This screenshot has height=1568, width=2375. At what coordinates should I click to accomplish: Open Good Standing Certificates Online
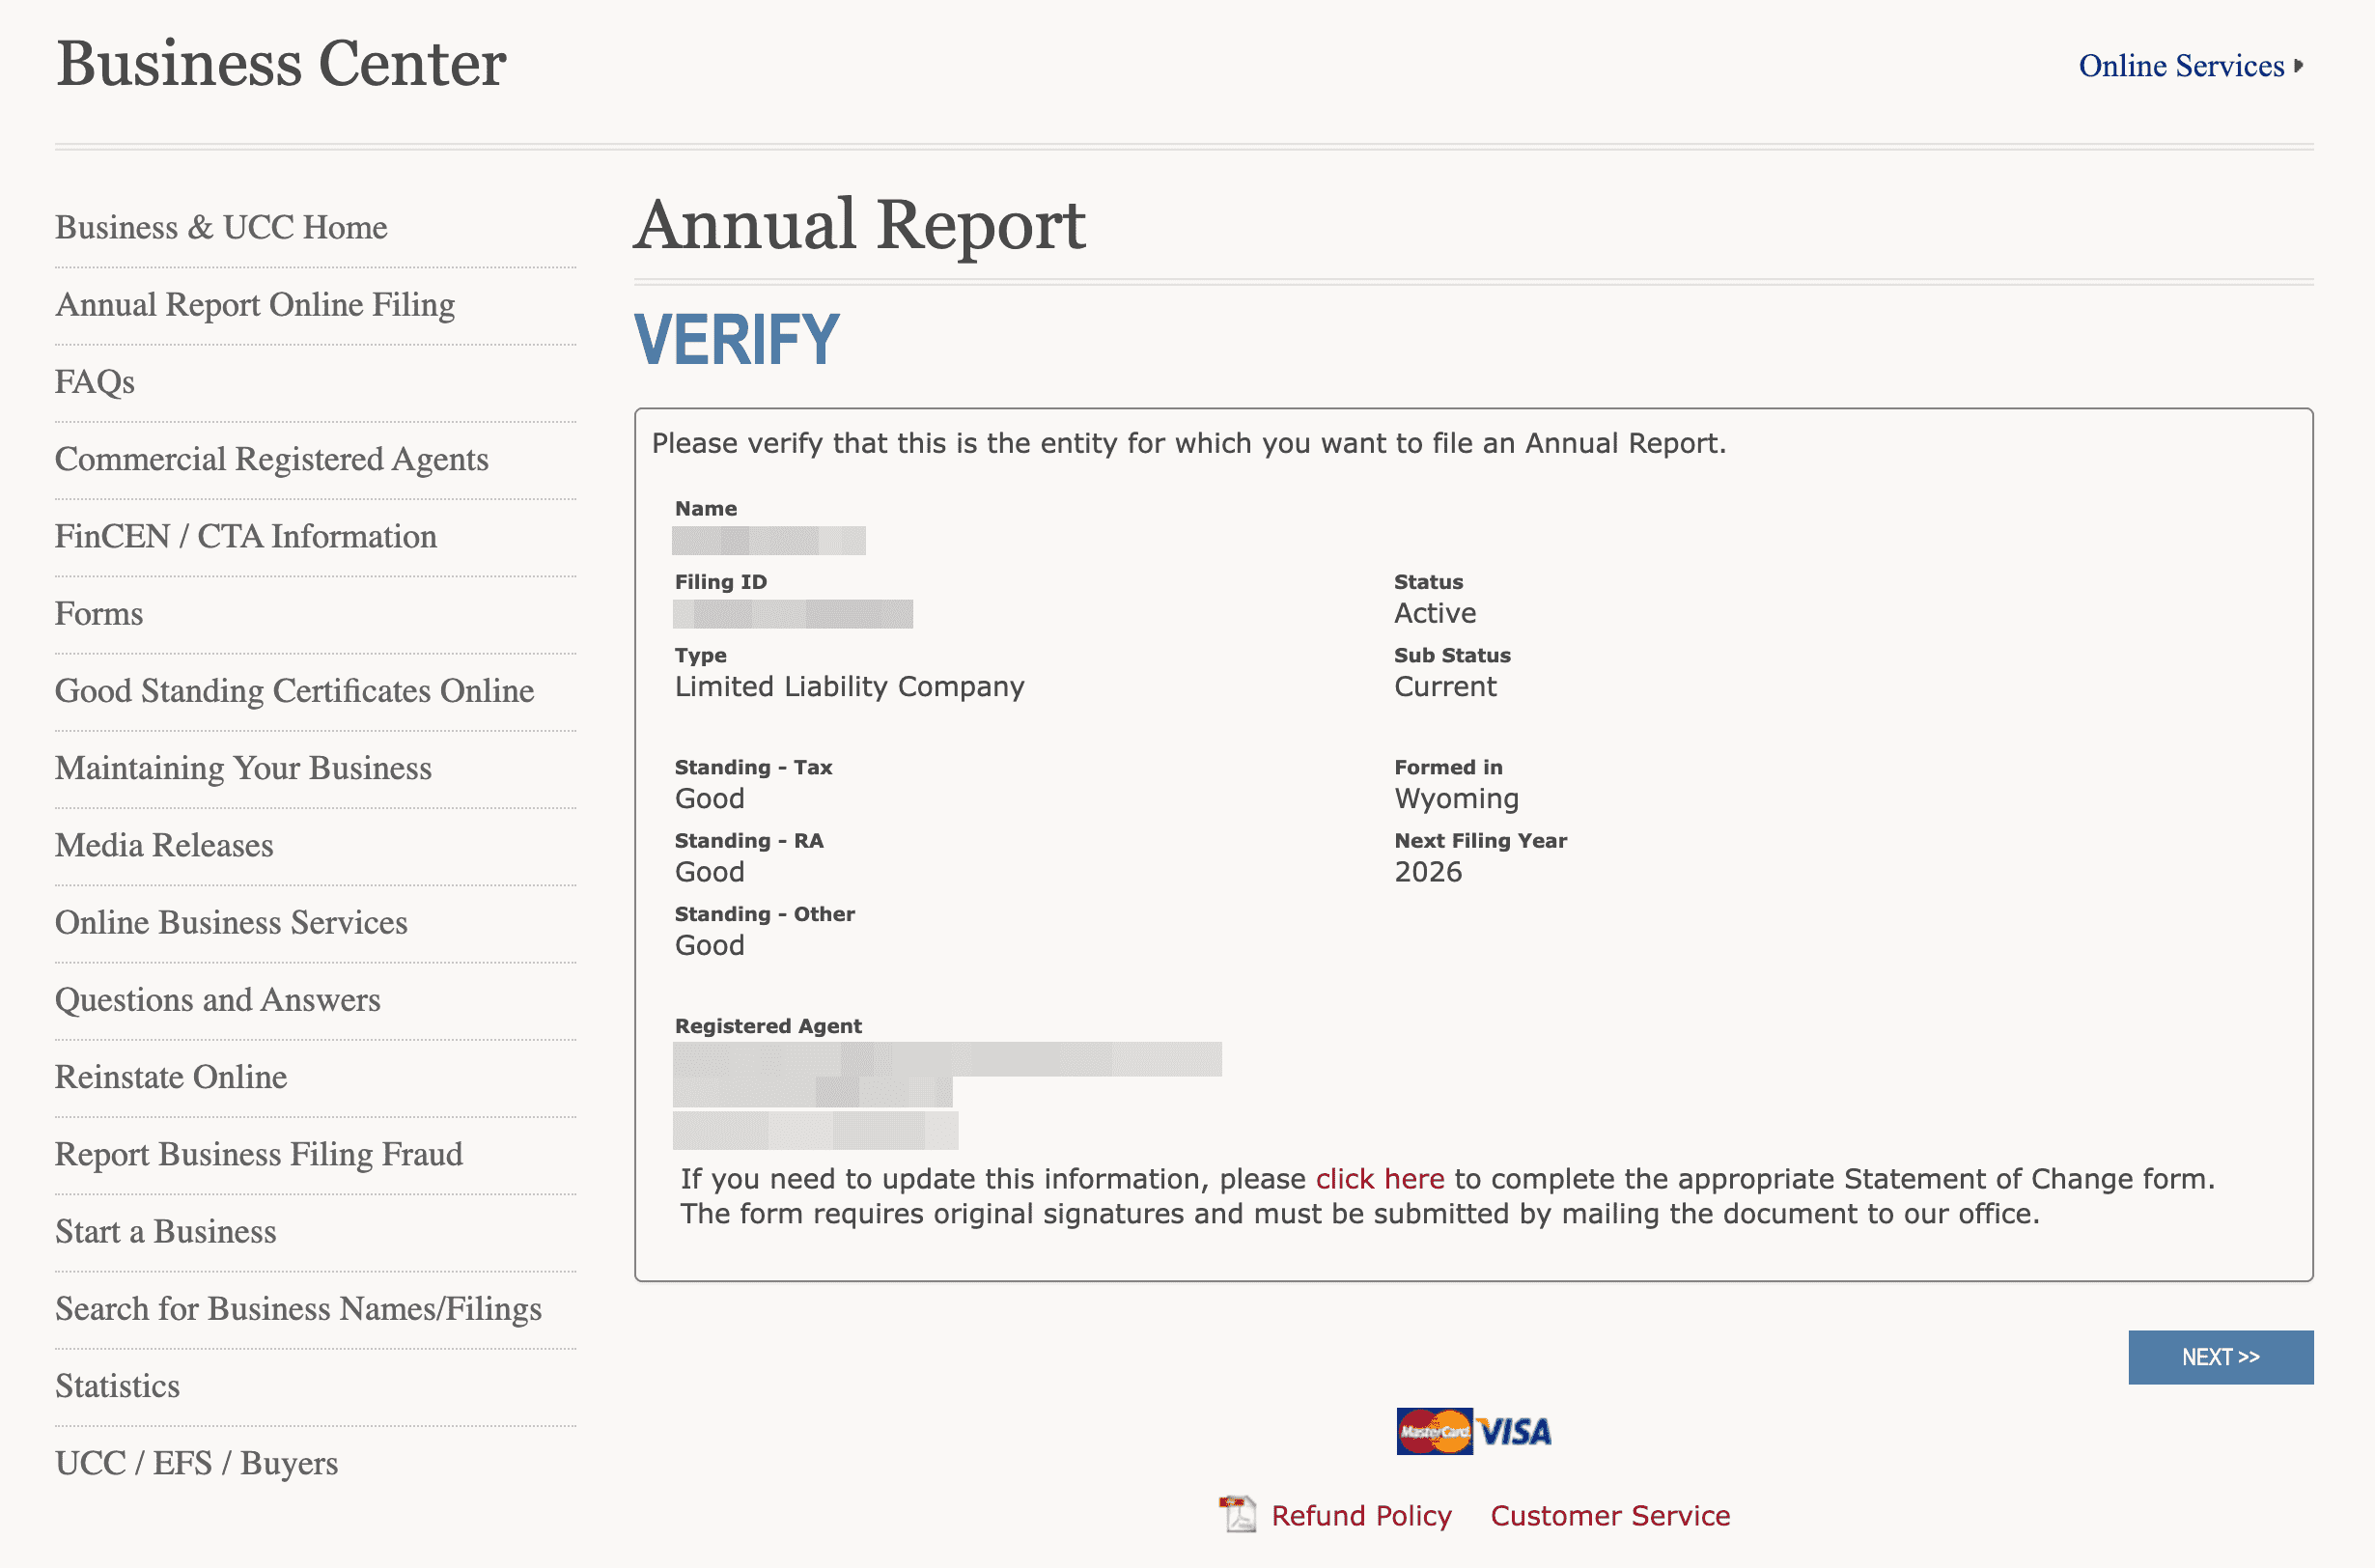(295, 691)
